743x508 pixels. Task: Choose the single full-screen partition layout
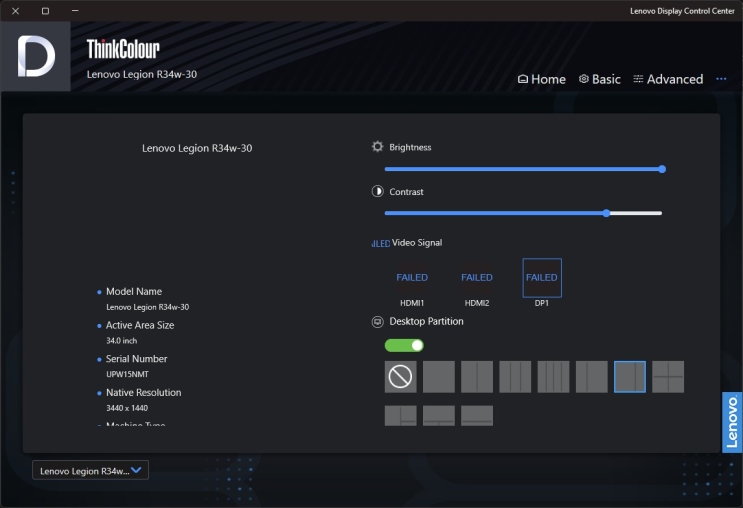(438, 377)
